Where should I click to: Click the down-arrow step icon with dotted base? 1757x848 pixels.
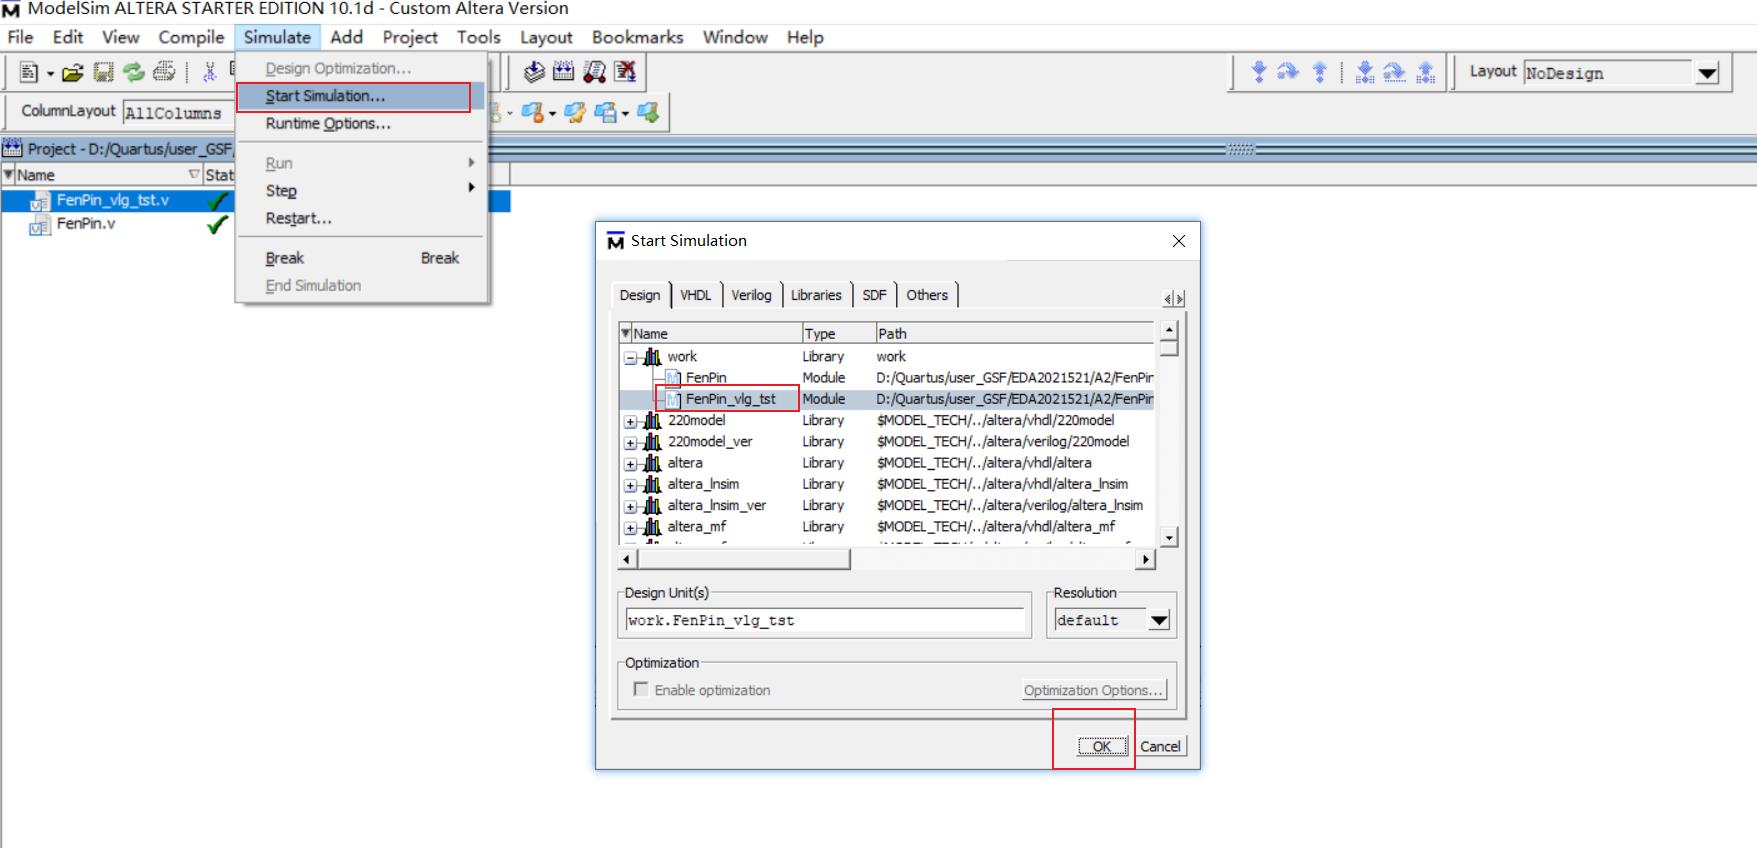tap(1364, 72)
